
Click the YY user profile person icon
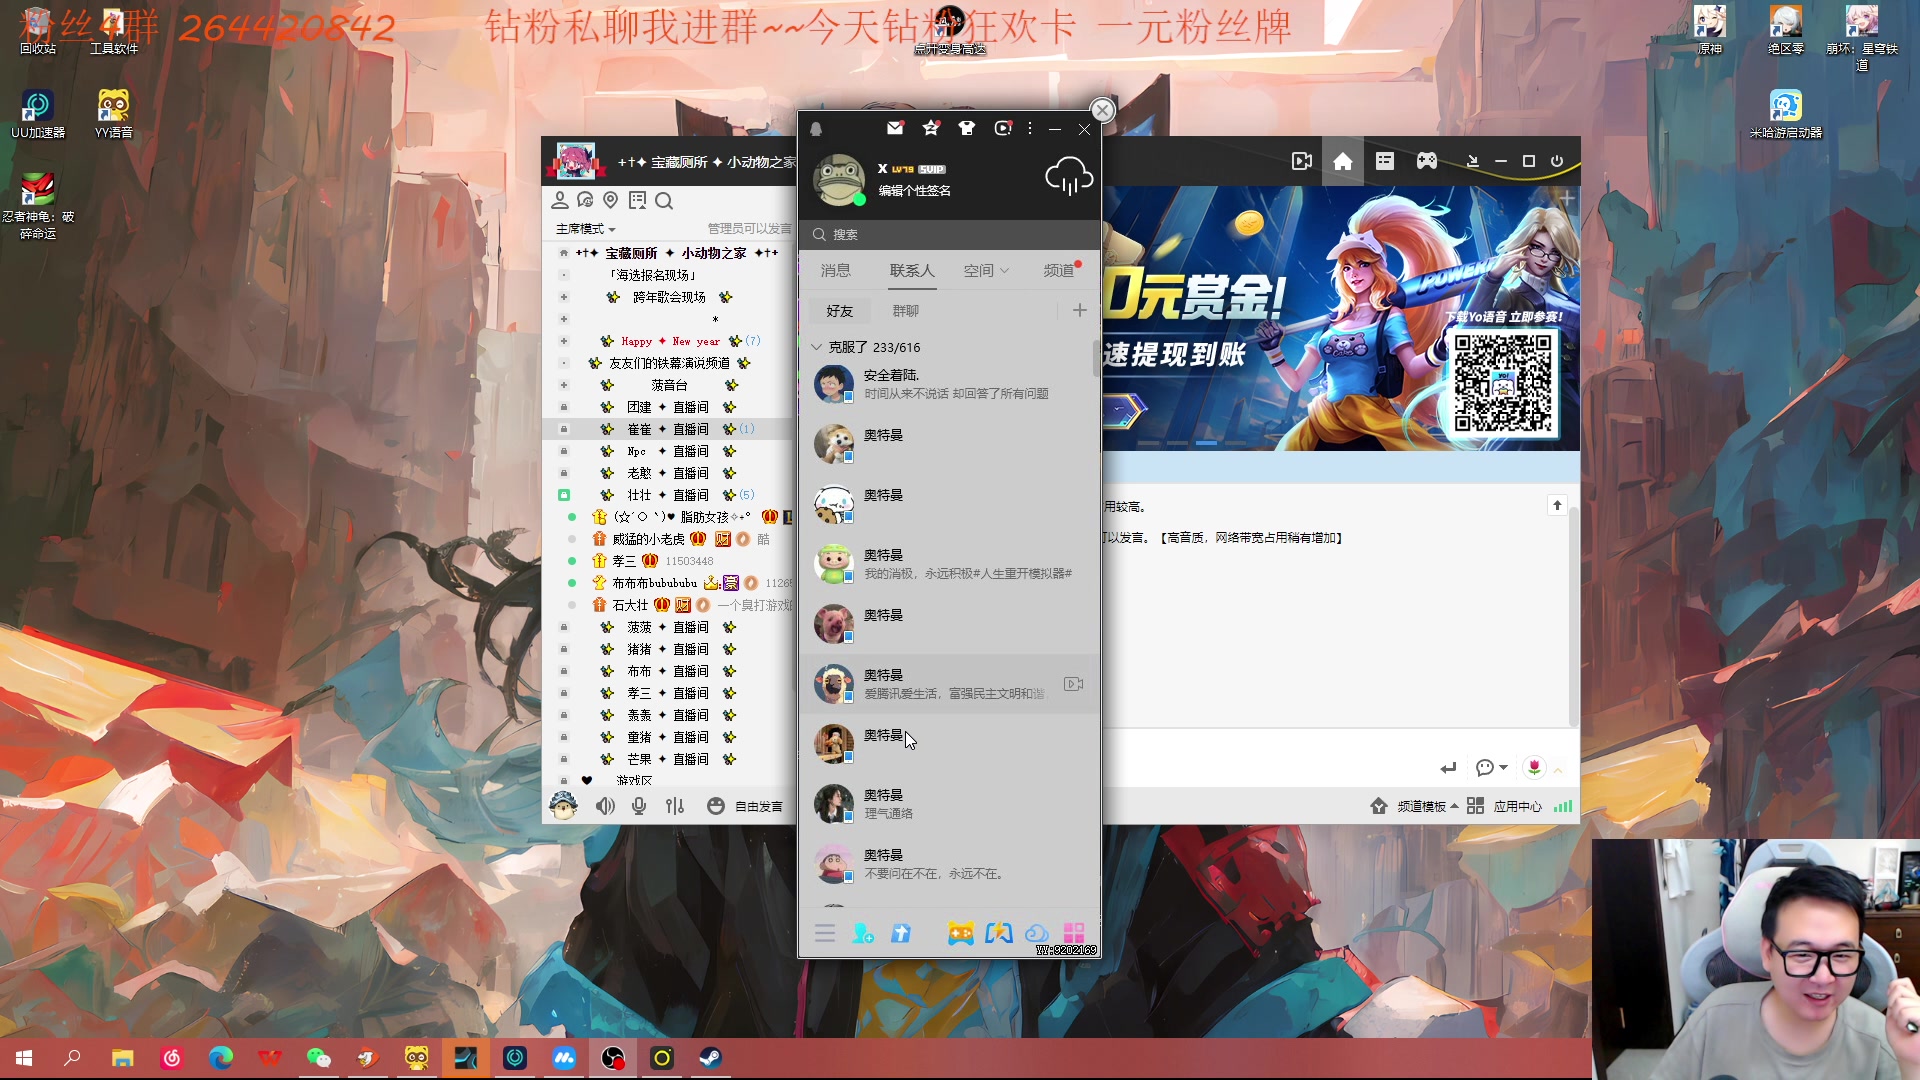point(560,201)
